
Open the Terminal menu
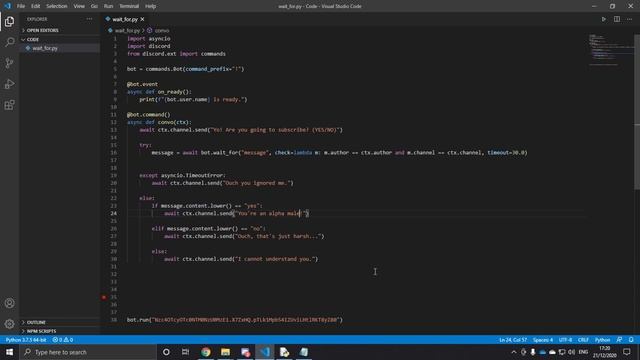coord(129,6)
